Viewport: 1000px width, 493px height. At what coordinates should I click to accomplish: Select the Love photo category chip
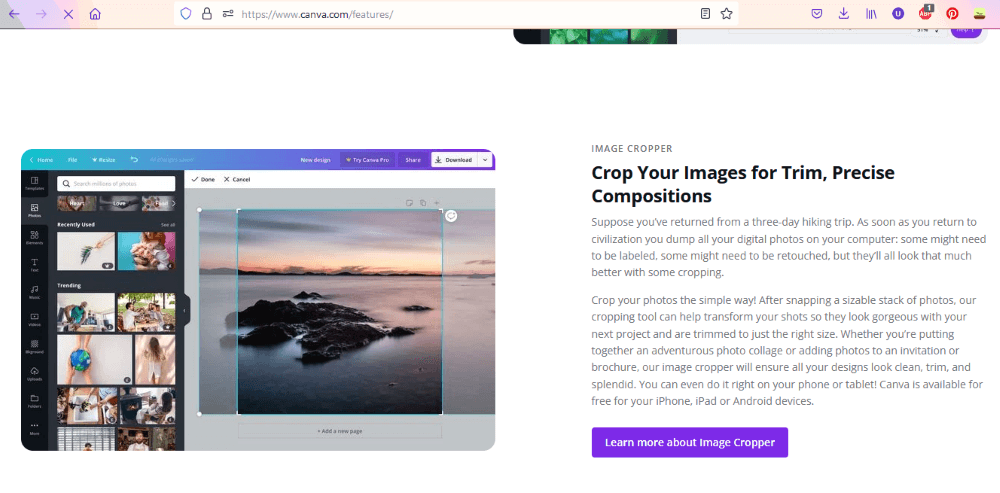(119, 203)
